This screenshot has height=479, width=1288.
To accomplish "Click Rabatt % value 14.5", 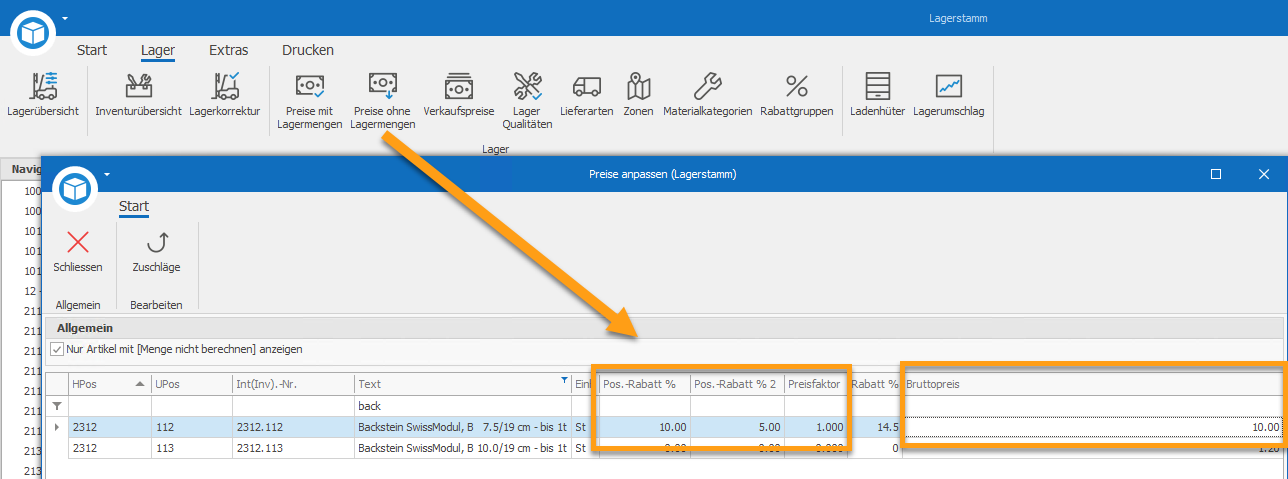I will (x=875, y=427).
